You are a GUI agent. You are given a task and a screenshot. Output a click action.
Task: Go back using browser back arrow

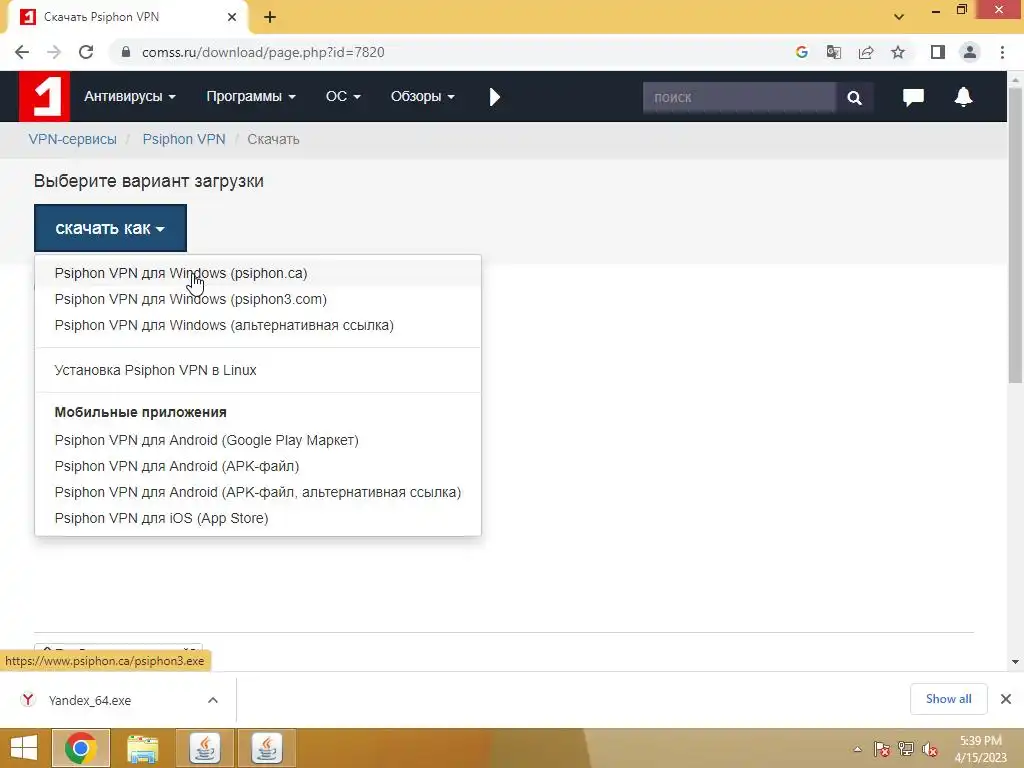22,52
